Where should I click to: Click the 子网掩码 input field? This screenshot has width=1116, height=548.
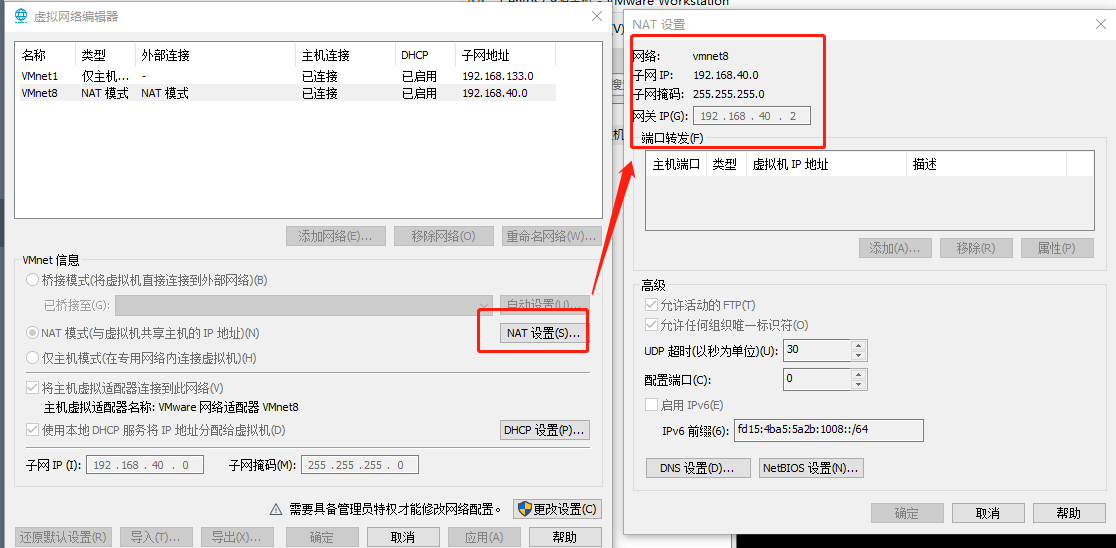point(359,465)
